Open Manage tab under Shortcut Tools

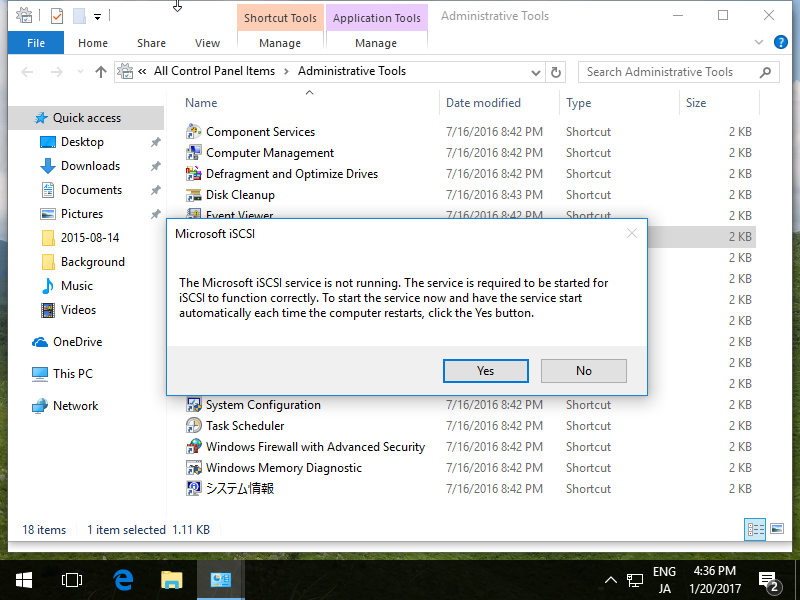point(280,43)
